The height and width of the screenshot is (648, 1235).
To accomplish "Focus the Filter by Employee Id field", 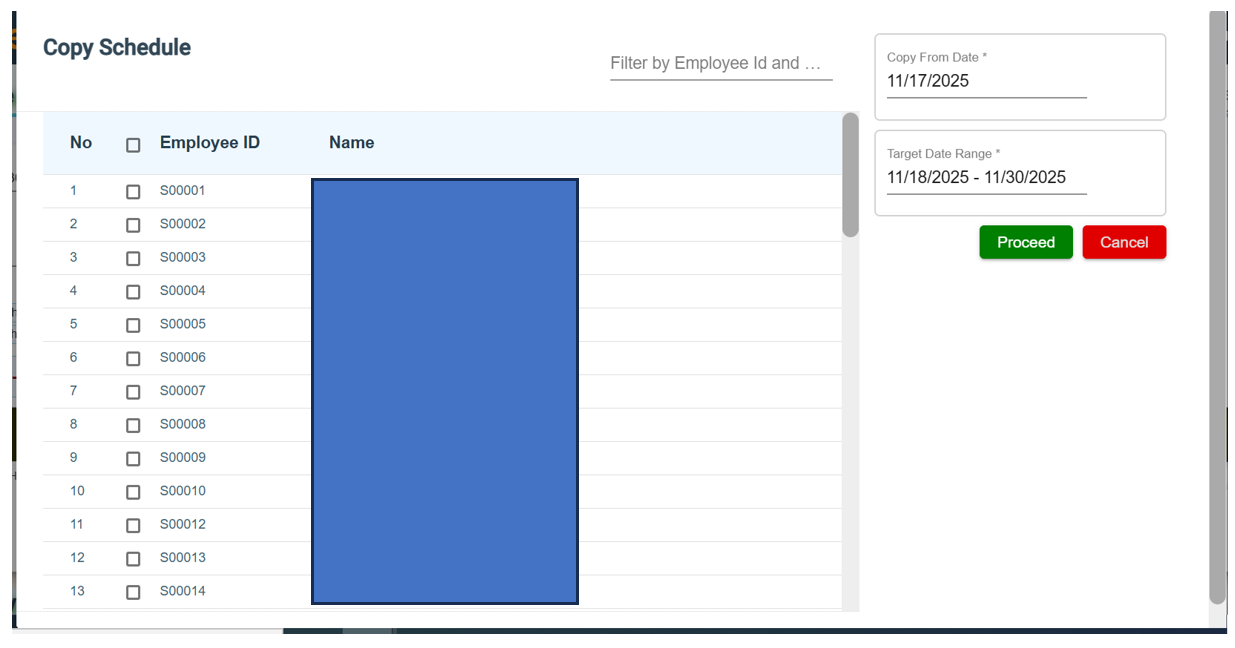I will [720, 63].
